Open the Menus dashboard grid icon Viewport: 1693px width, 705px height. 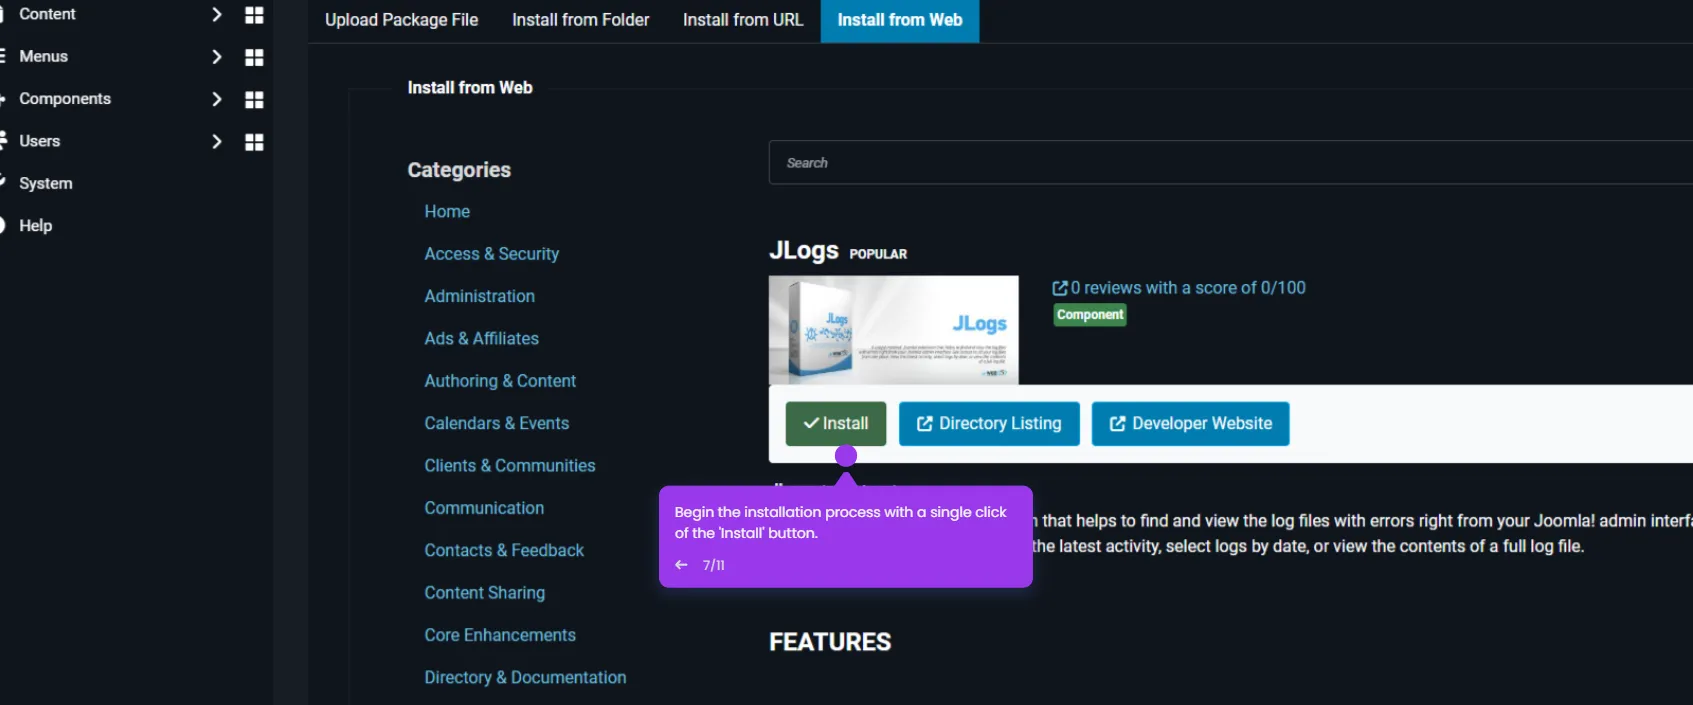click(x=254, y=57)
